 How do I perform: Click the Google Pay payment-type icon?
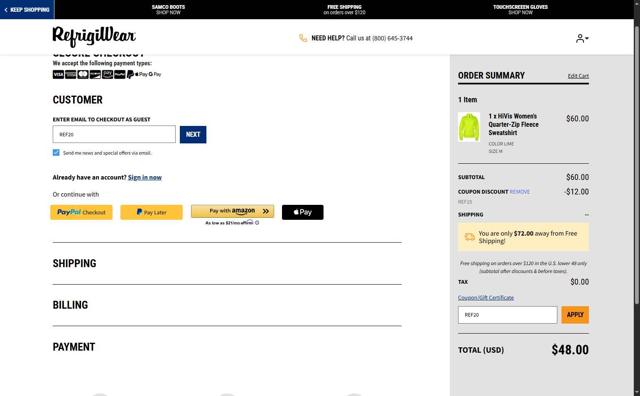(x=155, y=74)
